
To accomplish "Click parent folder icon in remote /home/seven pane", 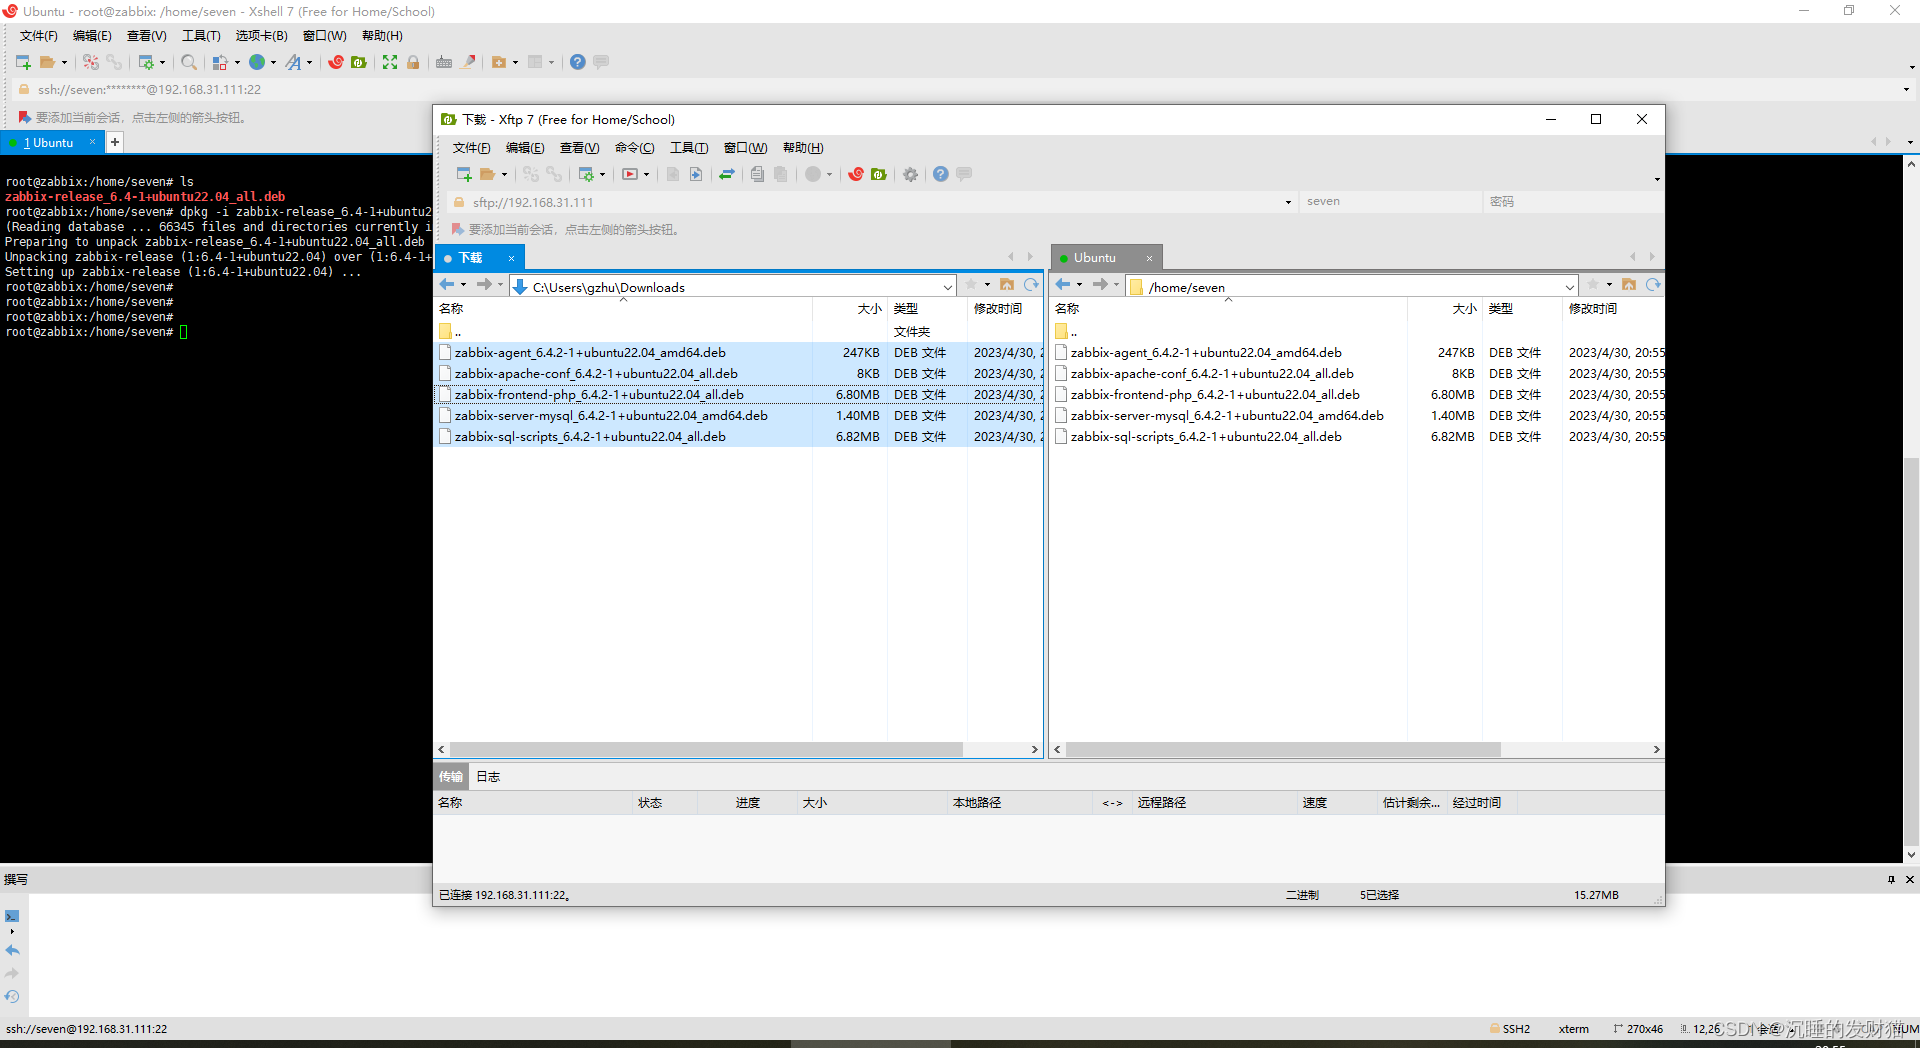I will tap(1629, 285).
